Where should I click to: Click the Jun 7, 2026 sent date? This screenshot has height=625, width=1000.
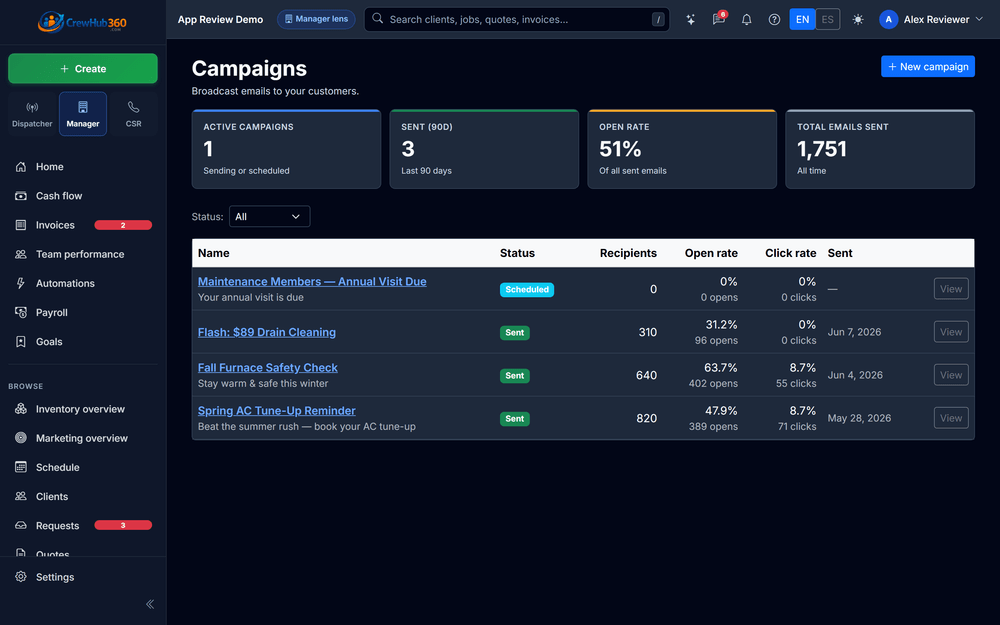tap(855, 332)
